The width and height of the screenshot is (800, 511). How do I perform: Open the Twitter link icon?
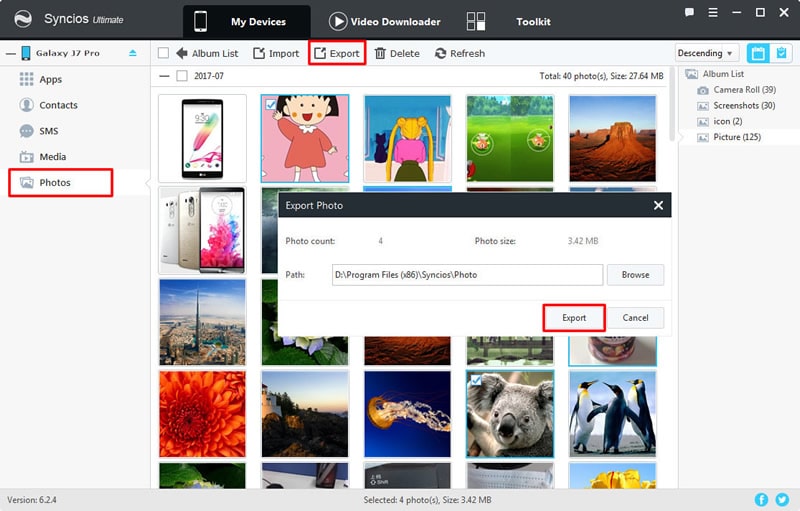coord(782,500)
